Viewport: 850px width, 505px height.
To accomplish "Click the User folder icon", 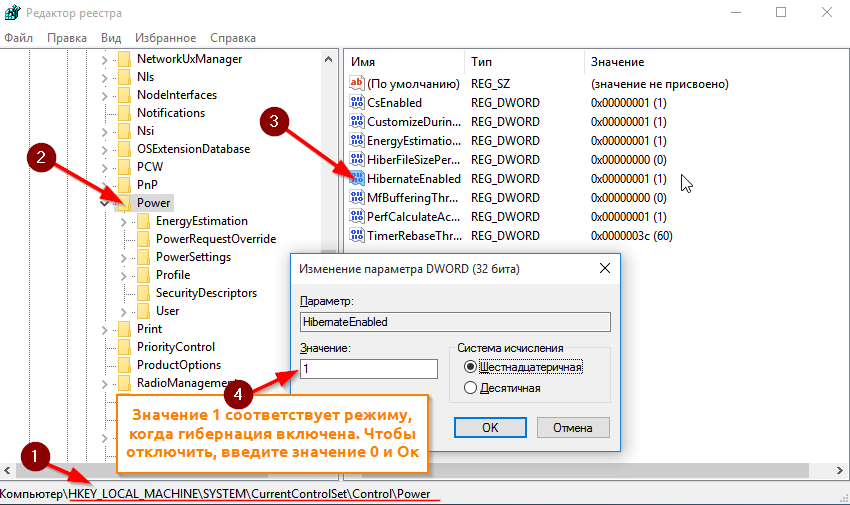I will tap(144, 310).
